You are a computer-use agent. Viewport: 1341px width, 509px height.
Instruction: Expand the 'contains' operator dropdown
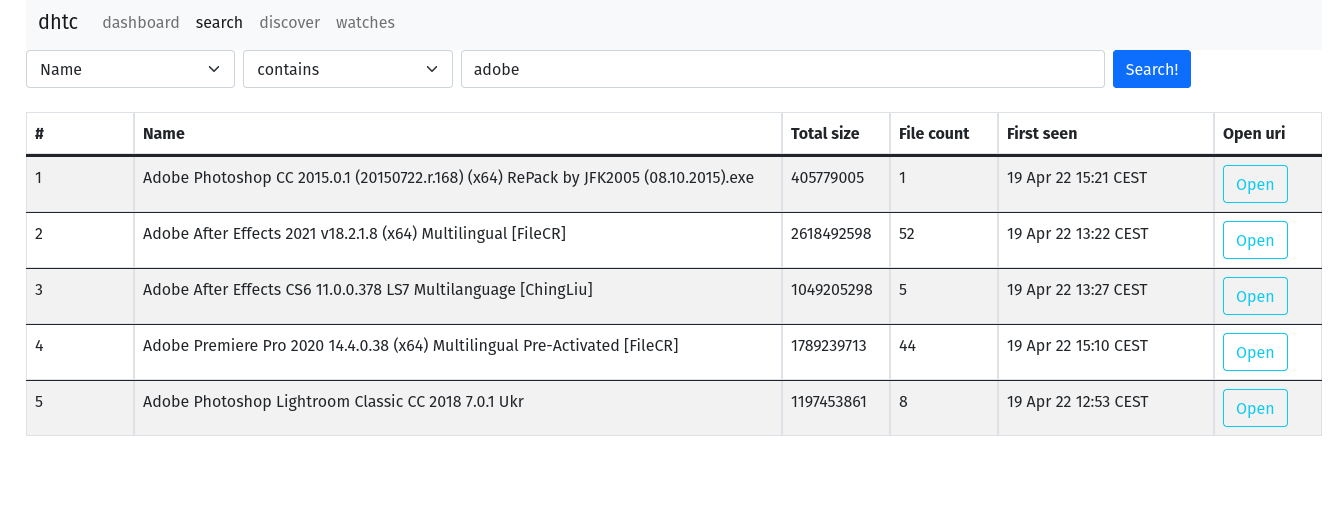coord(347,69)
